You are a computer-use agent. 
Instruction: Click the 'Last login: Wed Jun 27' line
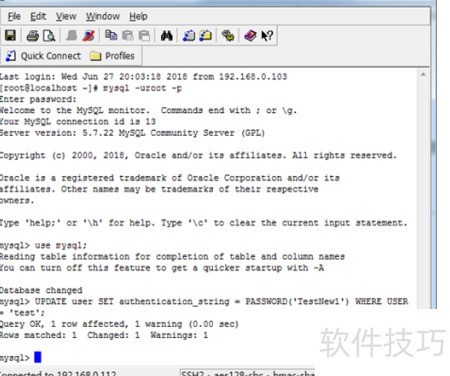[x=143, y=77]
